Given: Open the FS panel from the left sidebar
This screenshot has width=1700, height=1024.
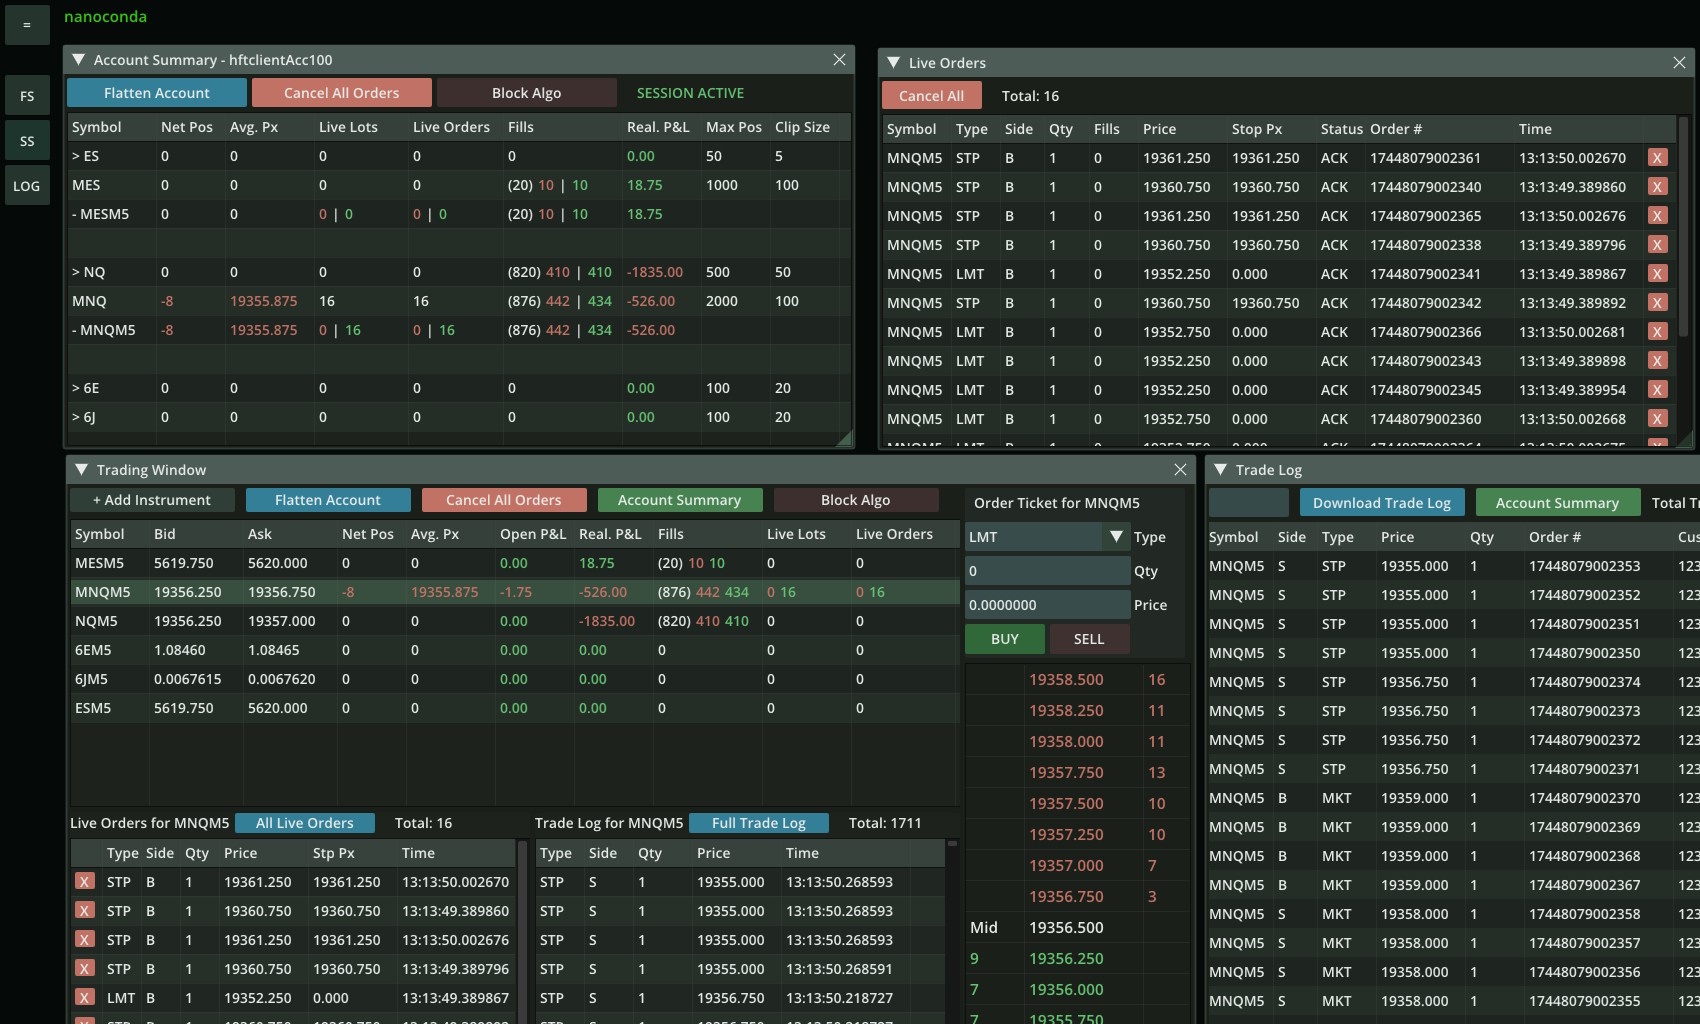Looking at the screenshot, I should 27,95.
